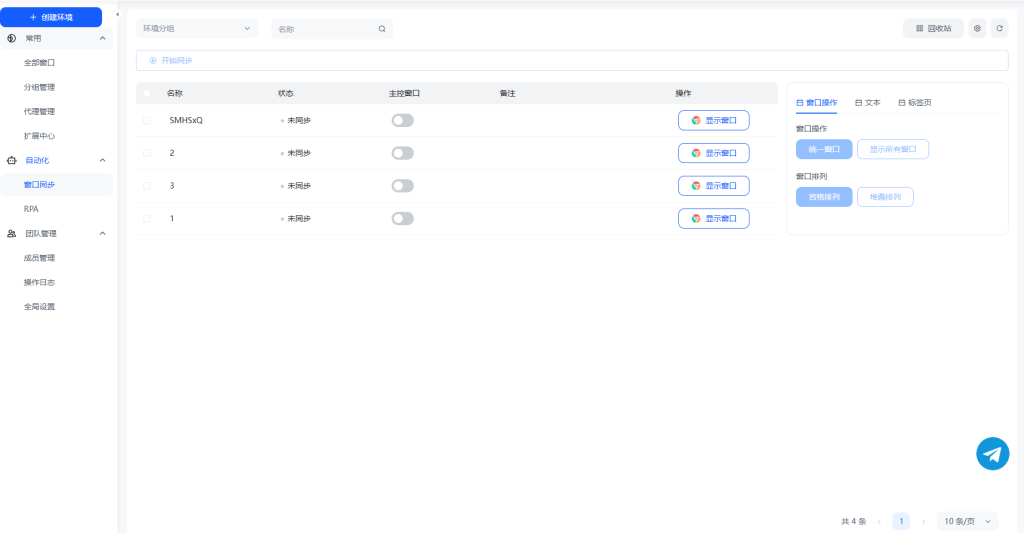Click the refresh icon at top right
The width and height of the screenshot is (1024, 533).
point(999,29)
